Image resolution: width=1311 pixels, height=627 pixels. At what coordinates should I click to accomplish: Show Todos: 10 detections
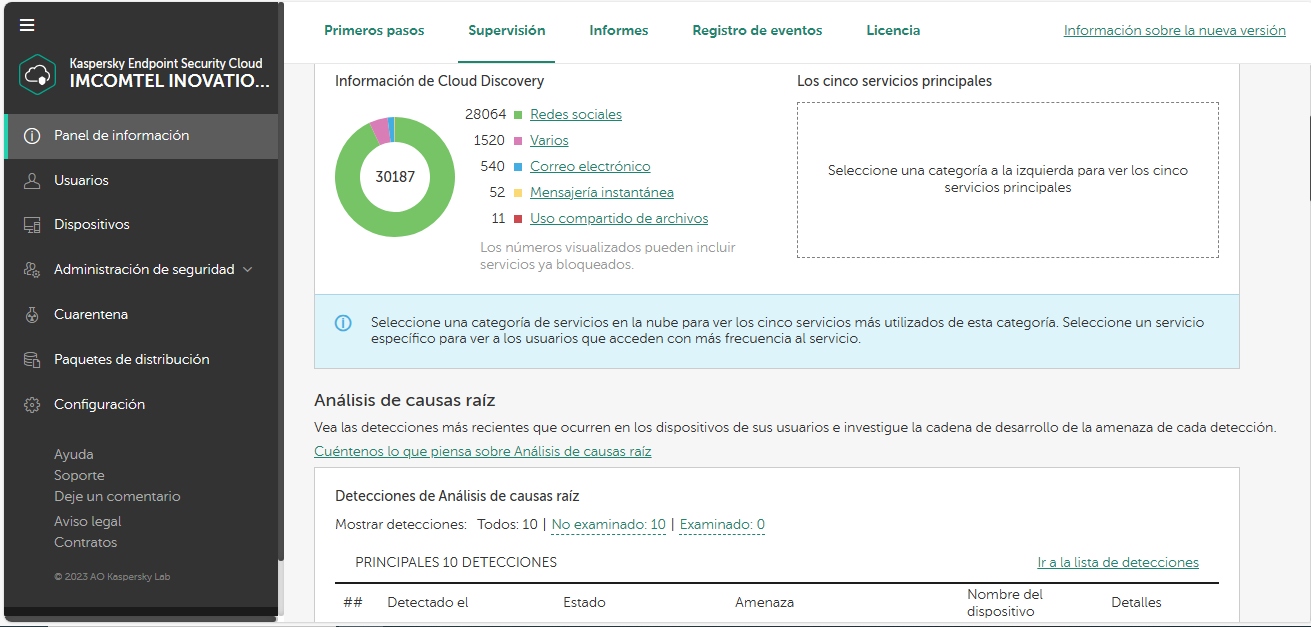(x=507, y=525)
